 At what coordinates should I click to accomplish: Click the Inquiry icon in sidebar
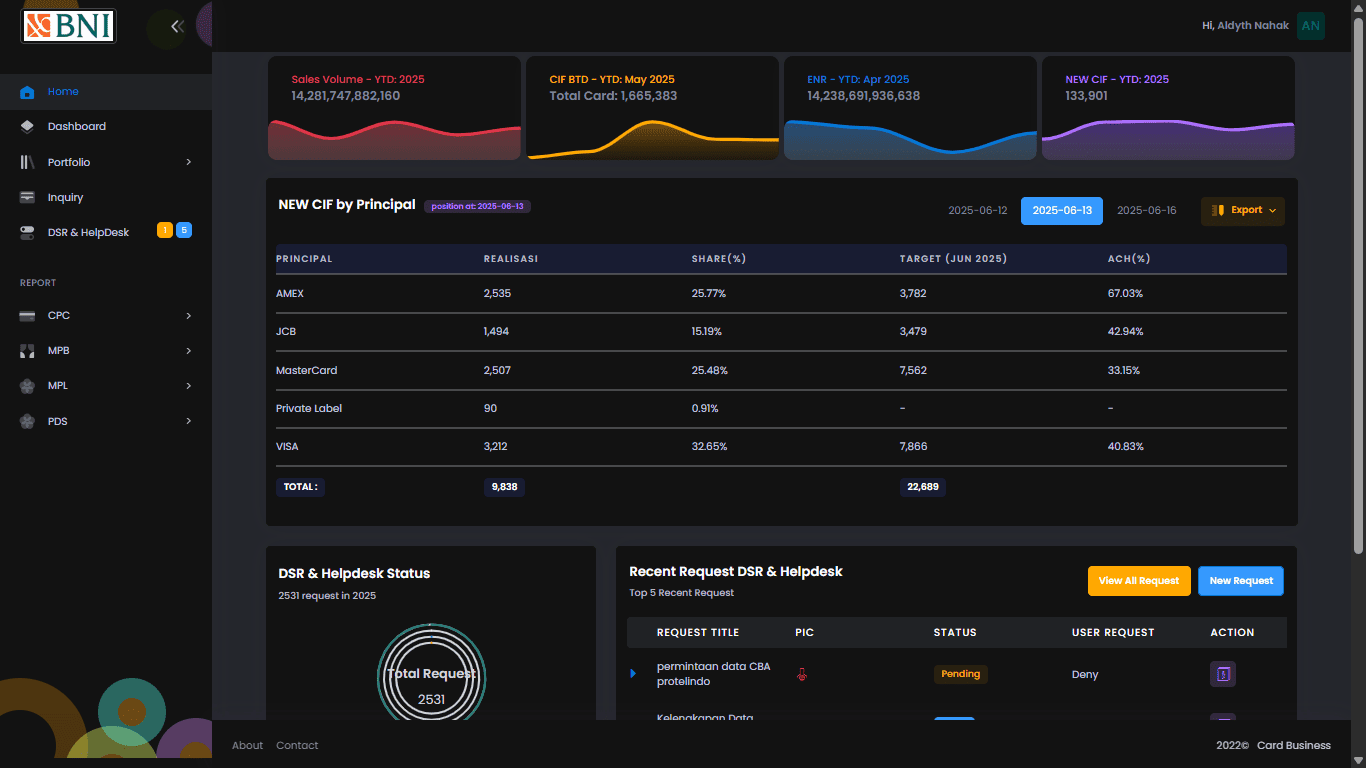pyautogui.click(x=27, y=197)
